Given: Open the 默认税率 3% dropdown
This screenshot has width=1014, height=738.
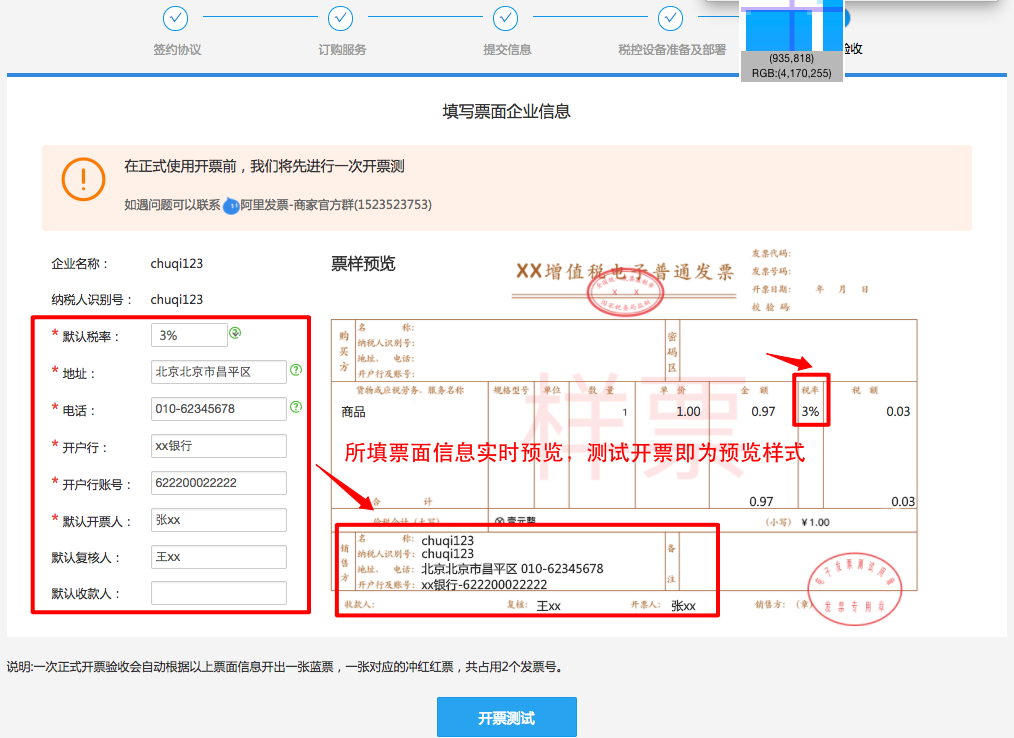Looking at the screenshot, I should tap(189, 335).
